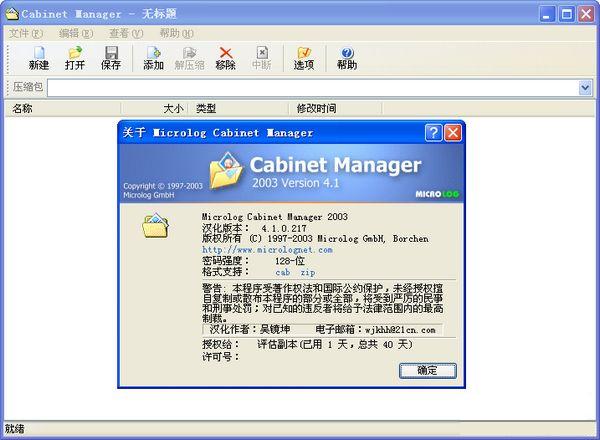Click the Cabinet Manager title bar app icon
Screen dimensions: 600x440
click(12, 13)
